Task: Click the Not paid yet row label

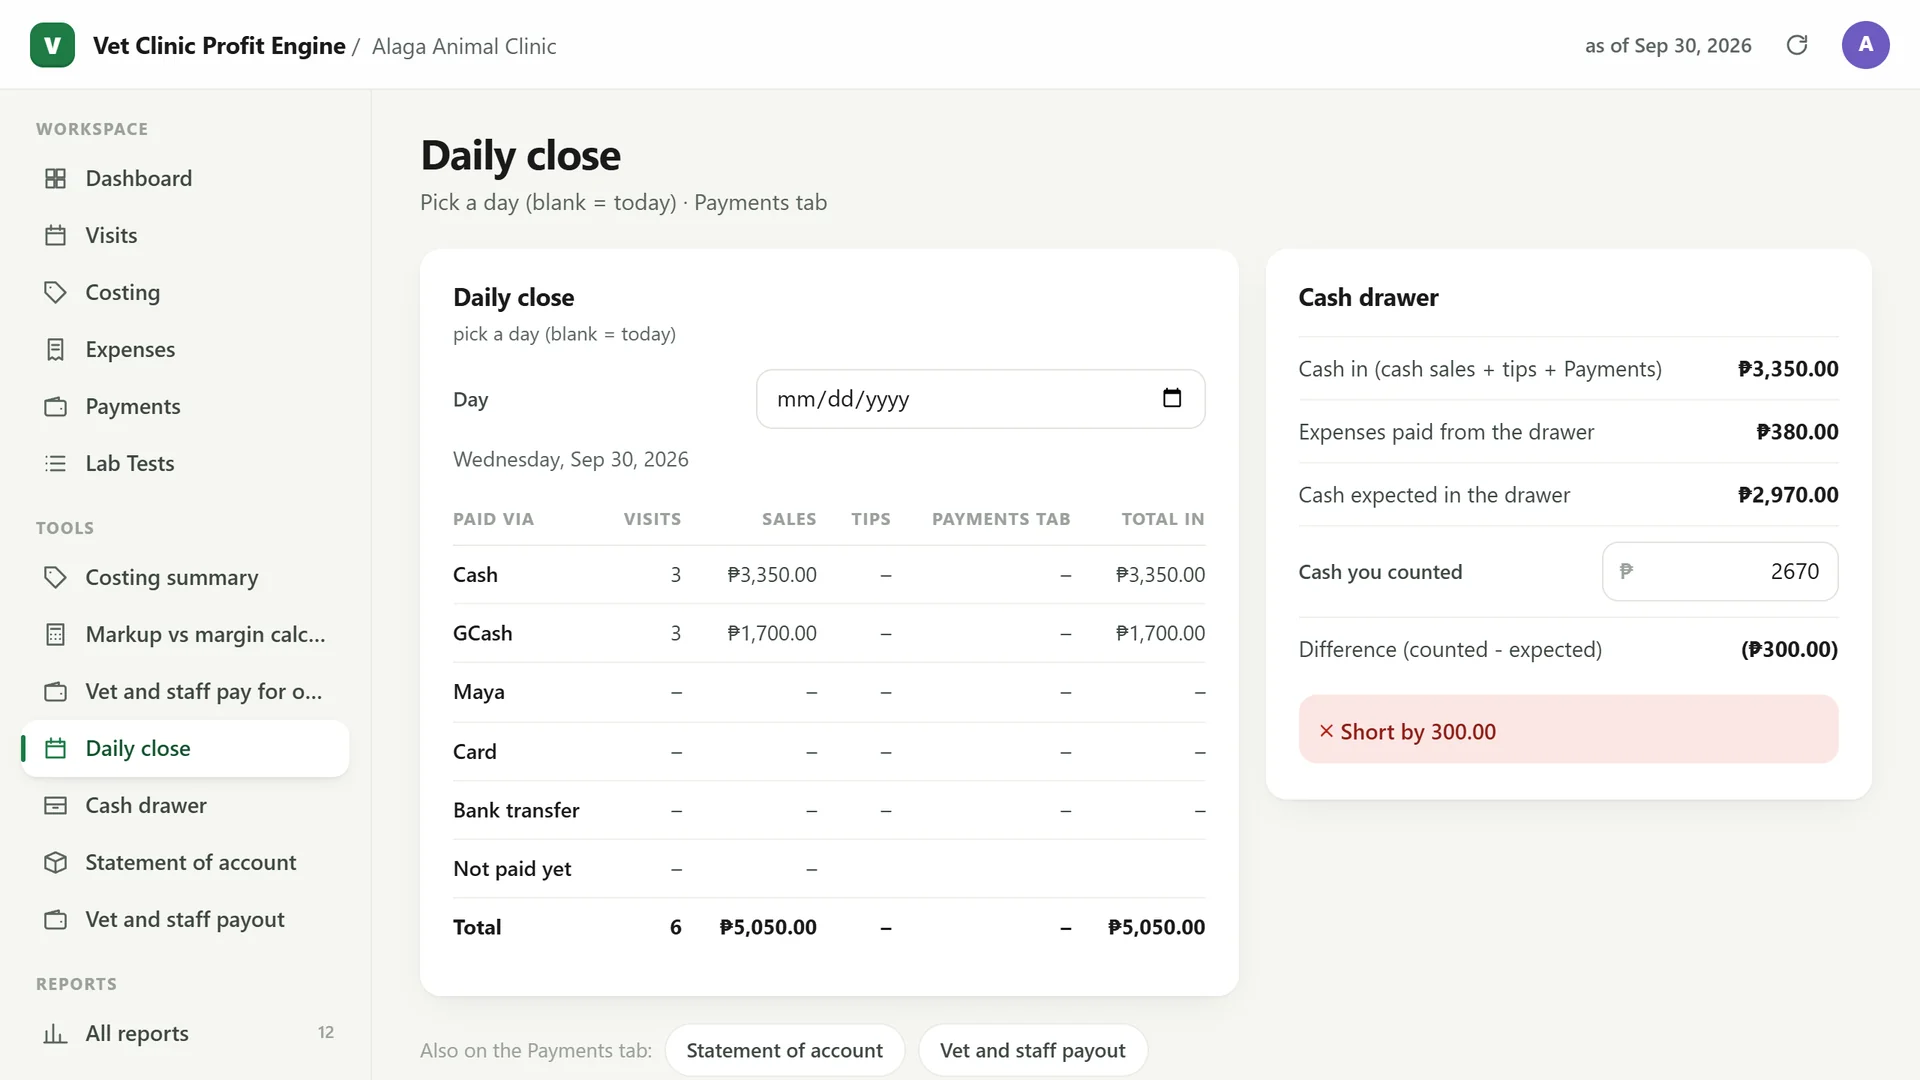Action: (512, 869)
